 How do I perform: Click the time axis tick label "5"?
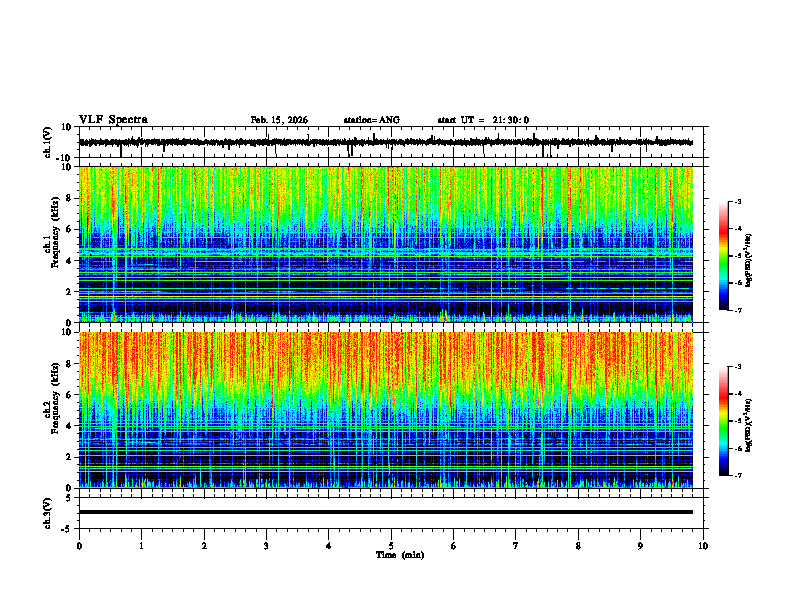tap(391, 546)
